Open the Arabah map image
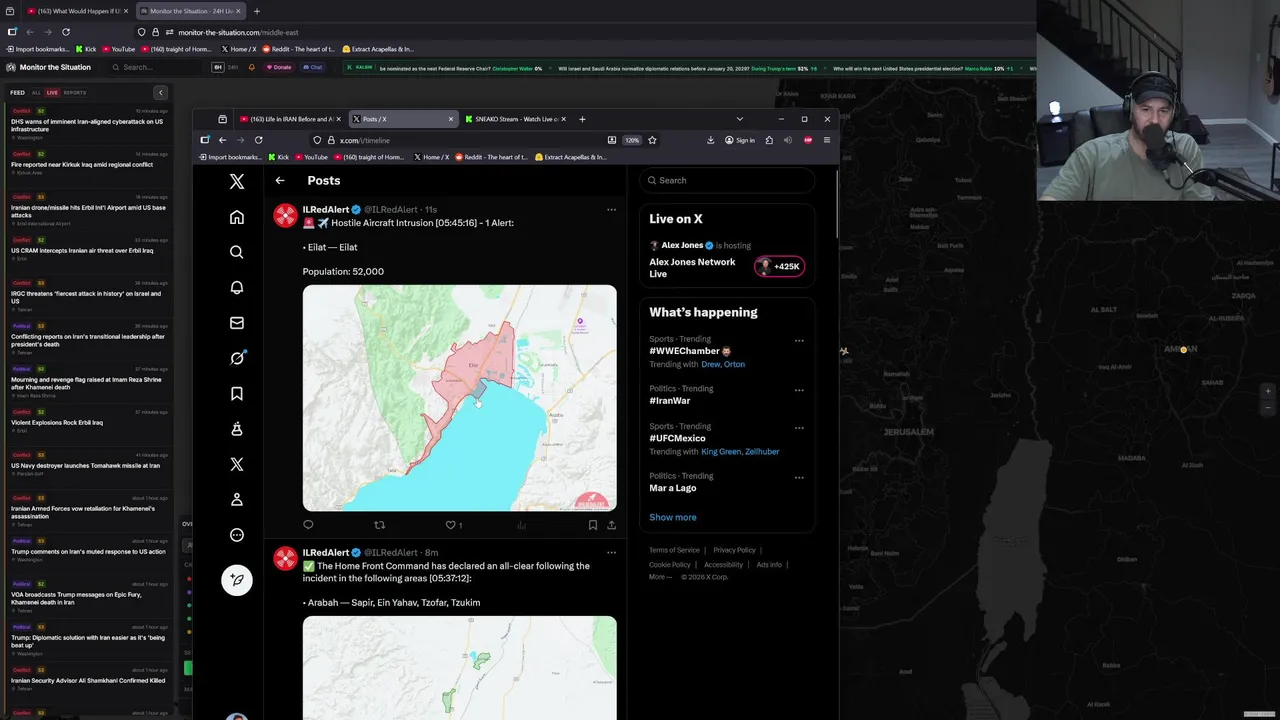1280x720 pixels. 460,667
